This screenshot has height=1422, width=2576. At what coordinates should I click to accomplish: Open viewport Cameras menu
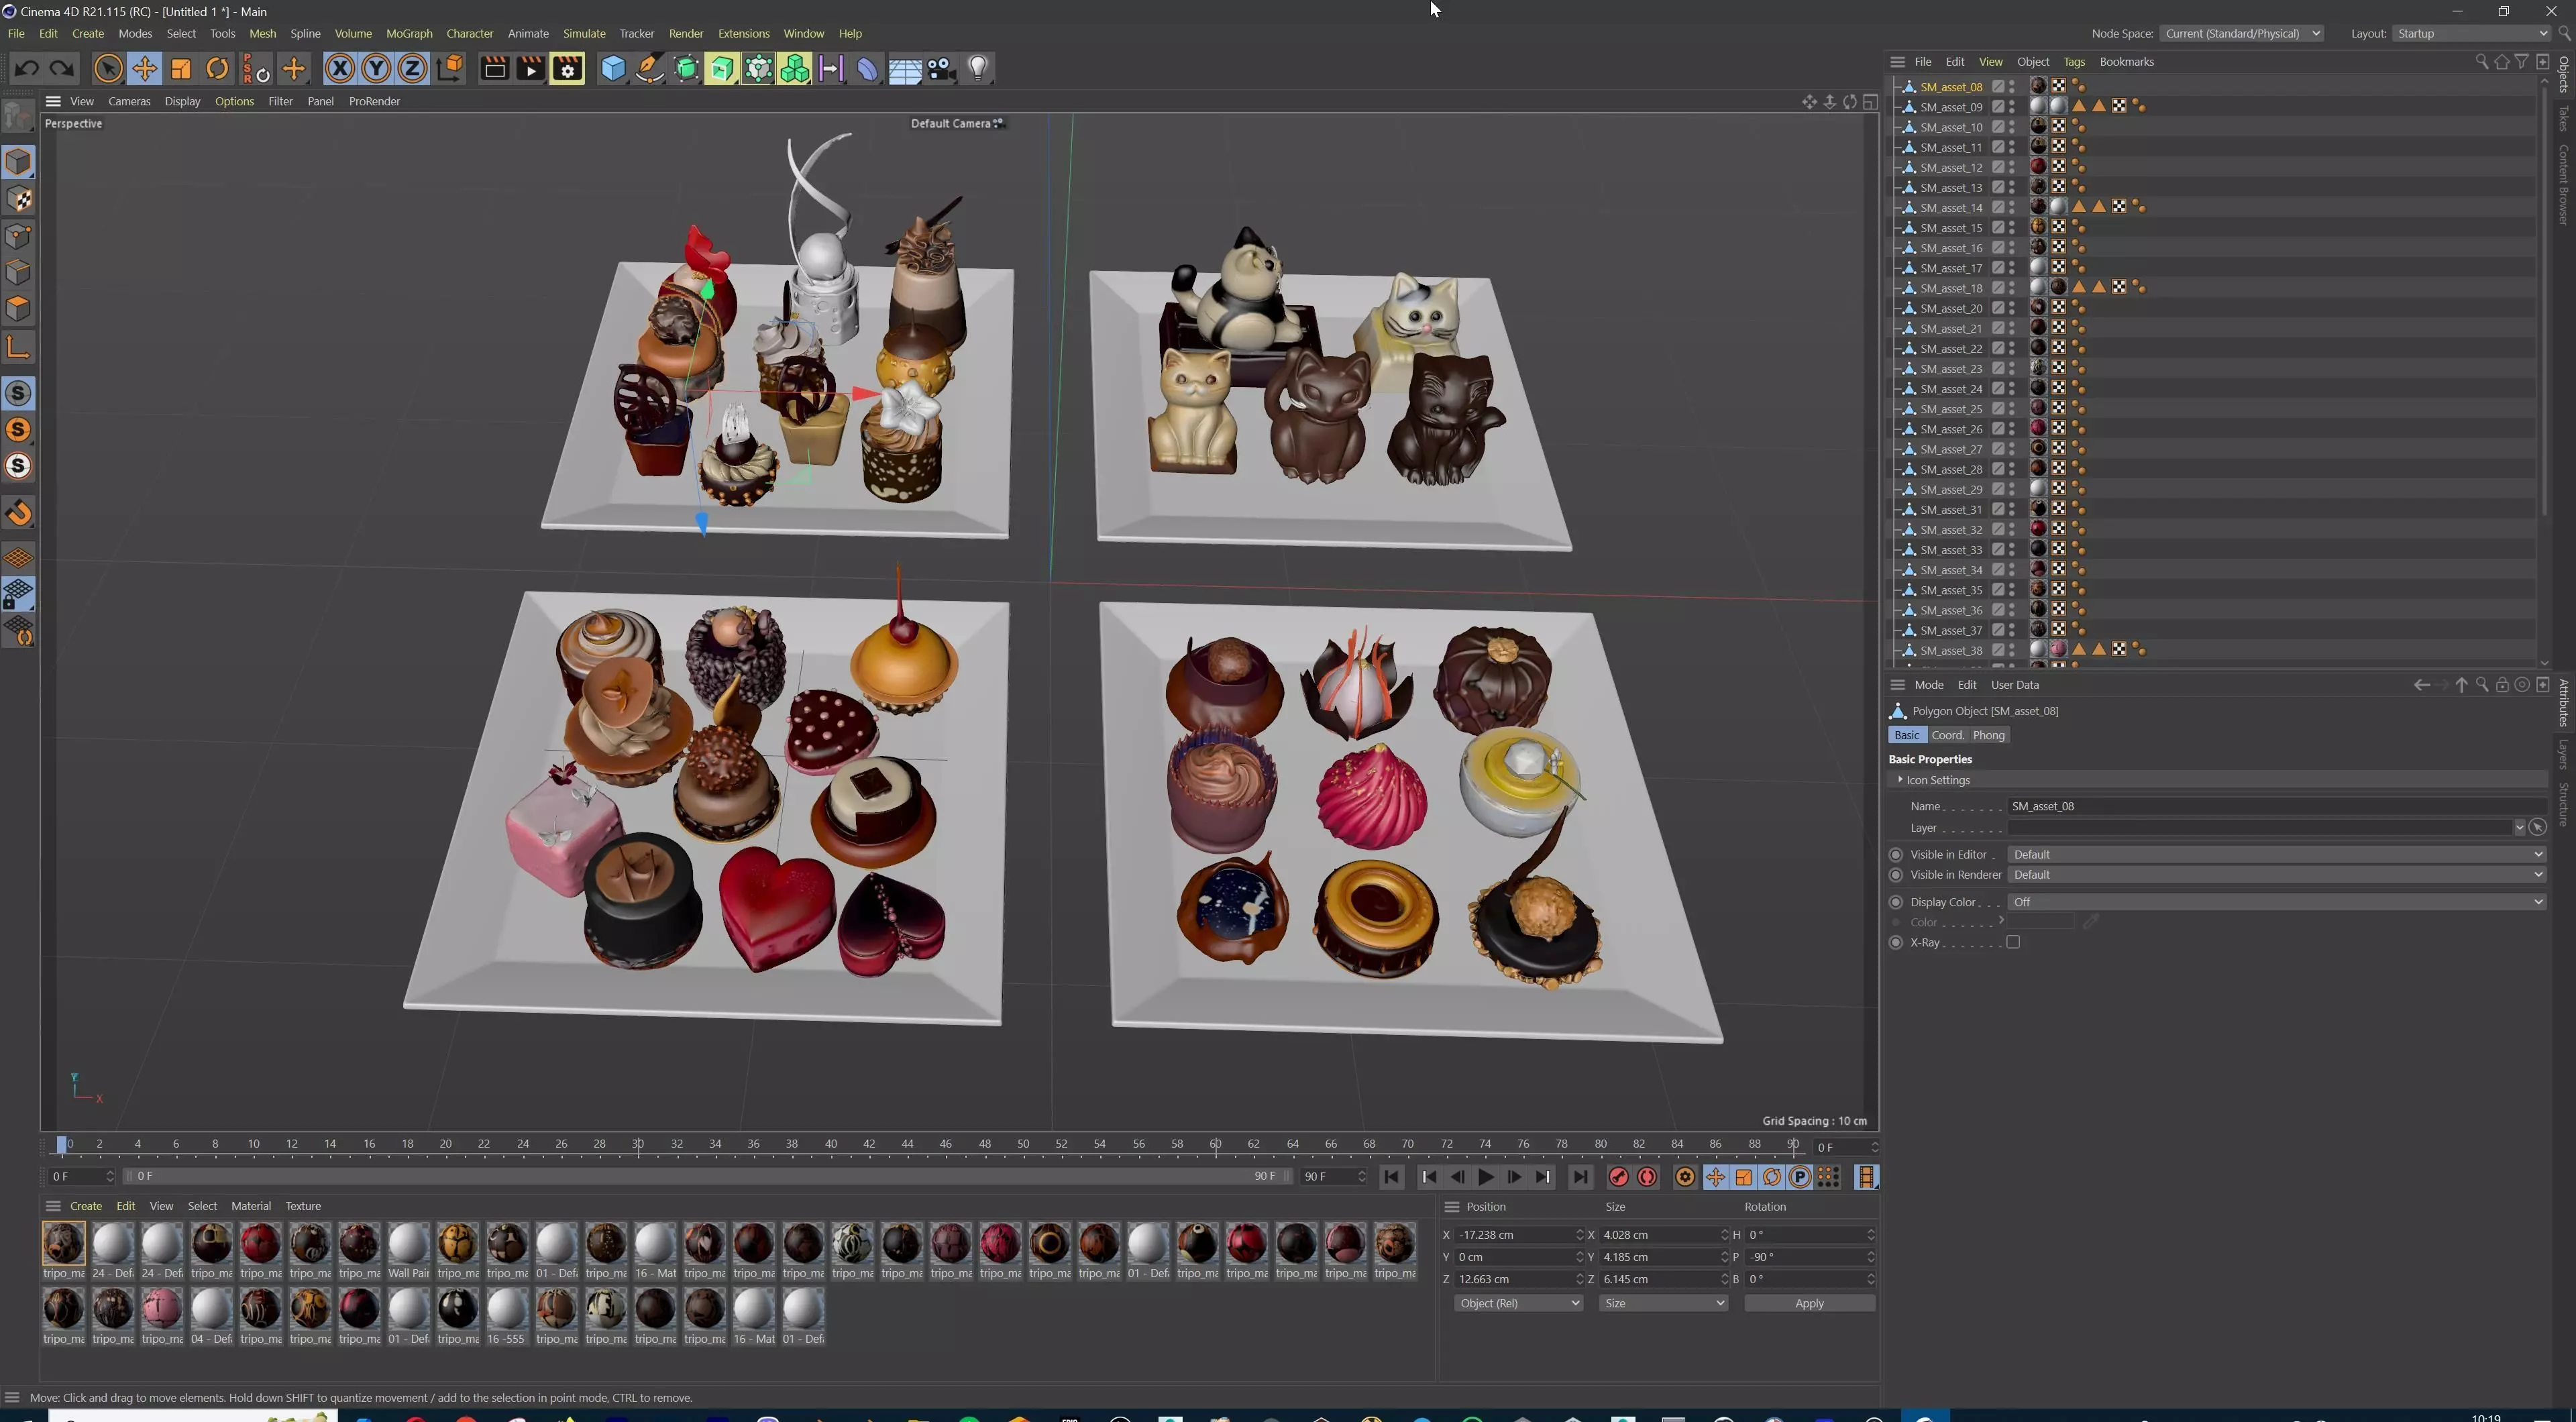click(x=129, y=101)
